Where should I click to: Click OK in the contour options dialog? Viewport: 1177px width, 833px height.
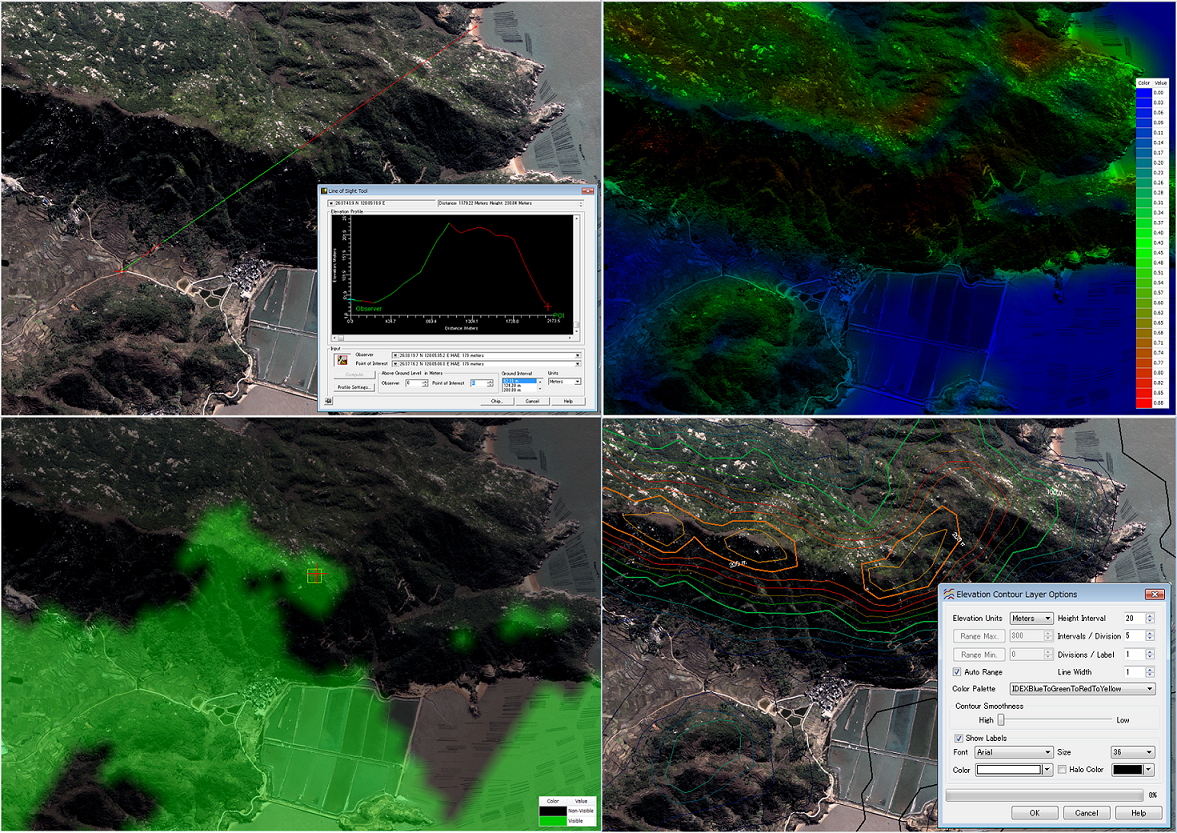pos(1035,813)
